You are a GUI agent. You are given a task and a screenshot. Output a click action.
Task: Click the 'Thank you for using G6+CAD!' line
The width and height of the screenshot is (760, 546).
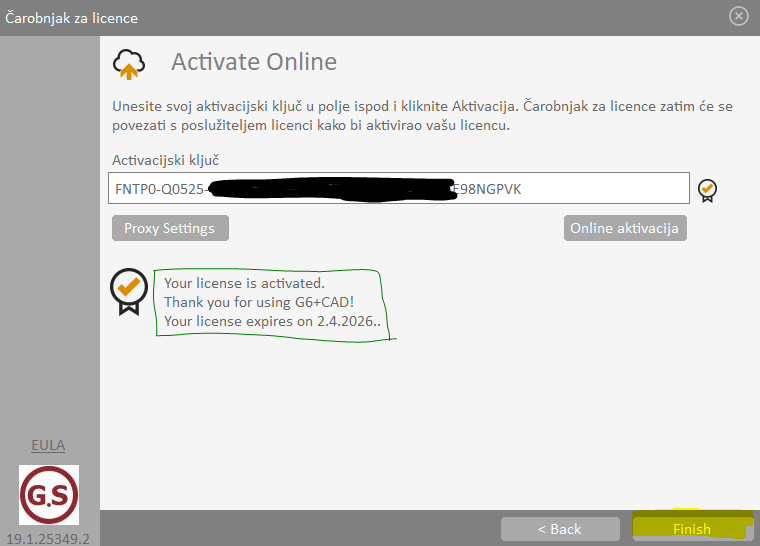tap(261, 303)
